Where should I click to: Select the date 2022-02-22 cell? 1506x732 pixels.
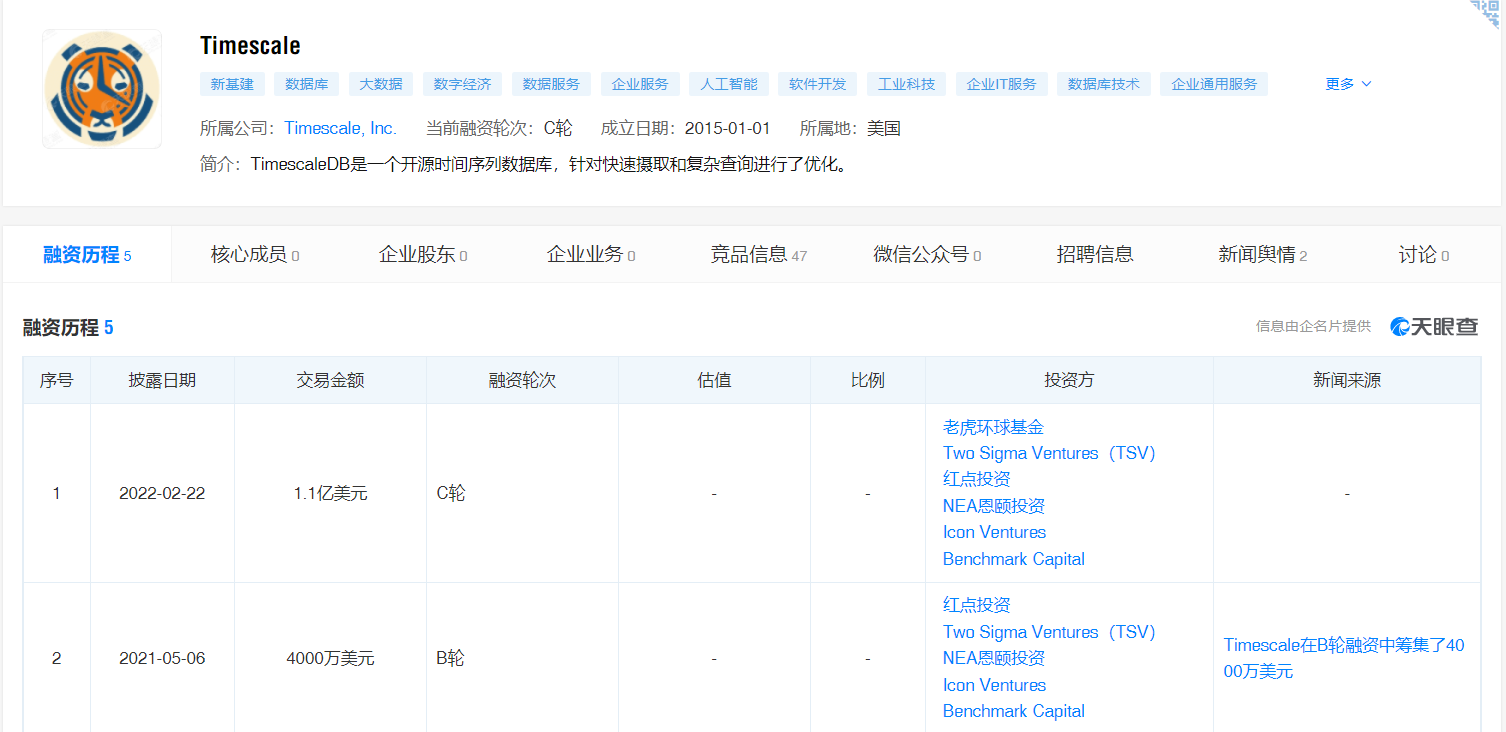pos(162,493)
